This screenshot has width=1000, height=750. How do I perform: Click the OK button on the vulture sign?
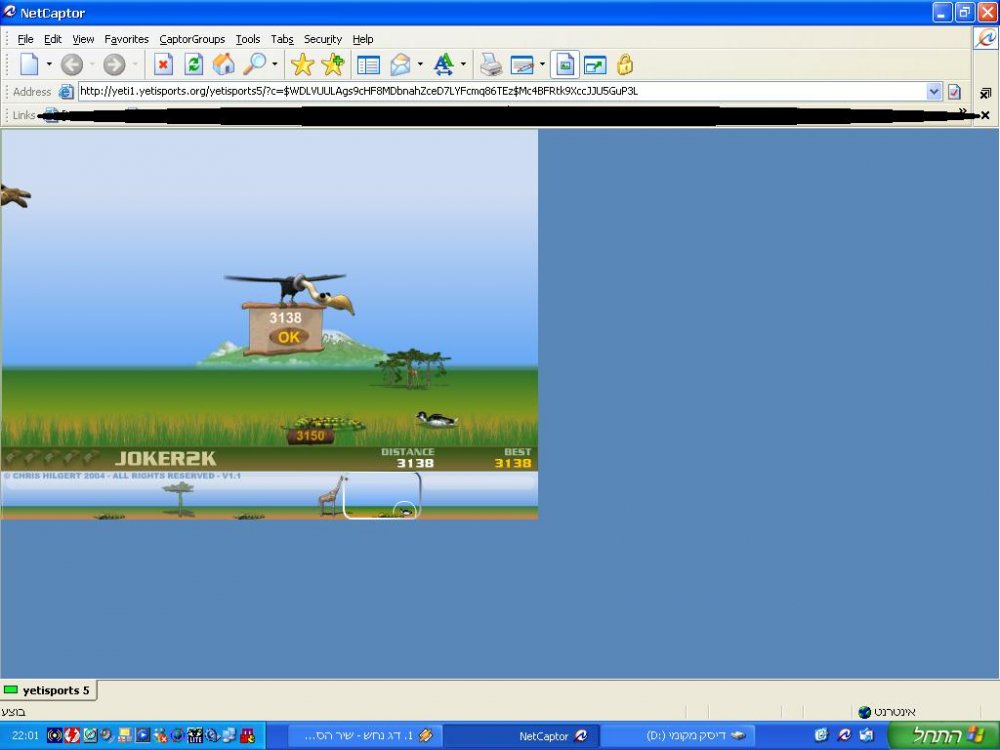point(288,337)
